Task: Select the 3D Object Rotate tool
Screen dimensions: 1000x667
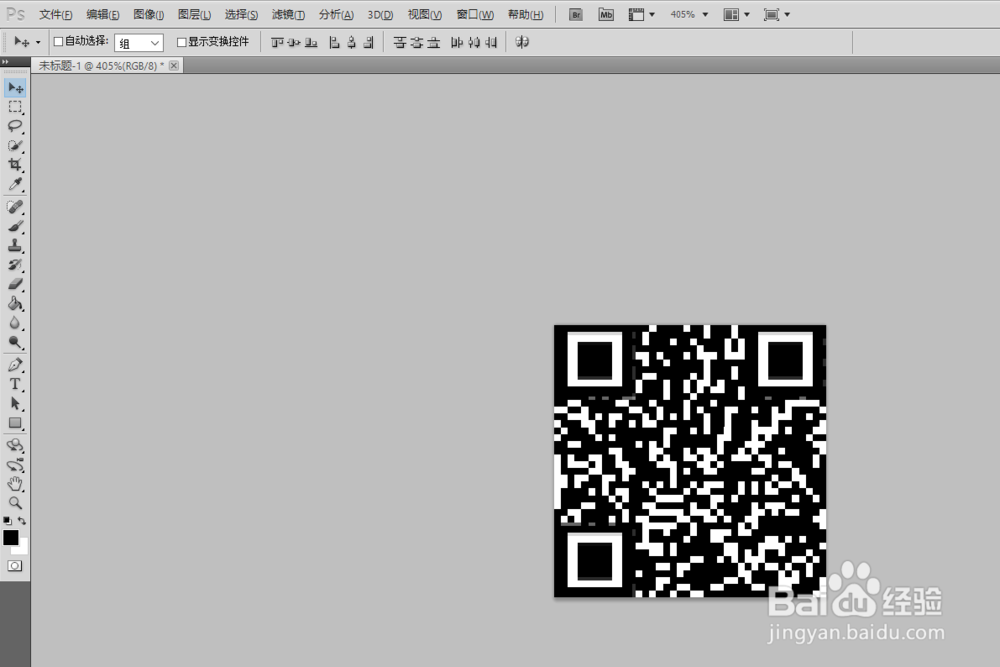Action: (x=15, y=445)
